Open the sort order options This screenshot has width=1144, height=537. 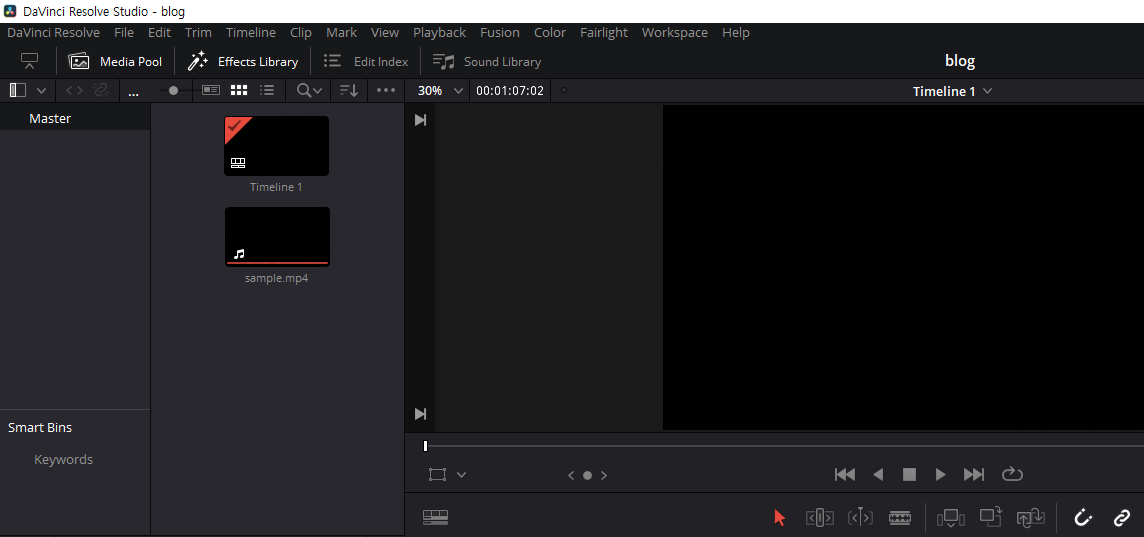(x=349, y=90)
